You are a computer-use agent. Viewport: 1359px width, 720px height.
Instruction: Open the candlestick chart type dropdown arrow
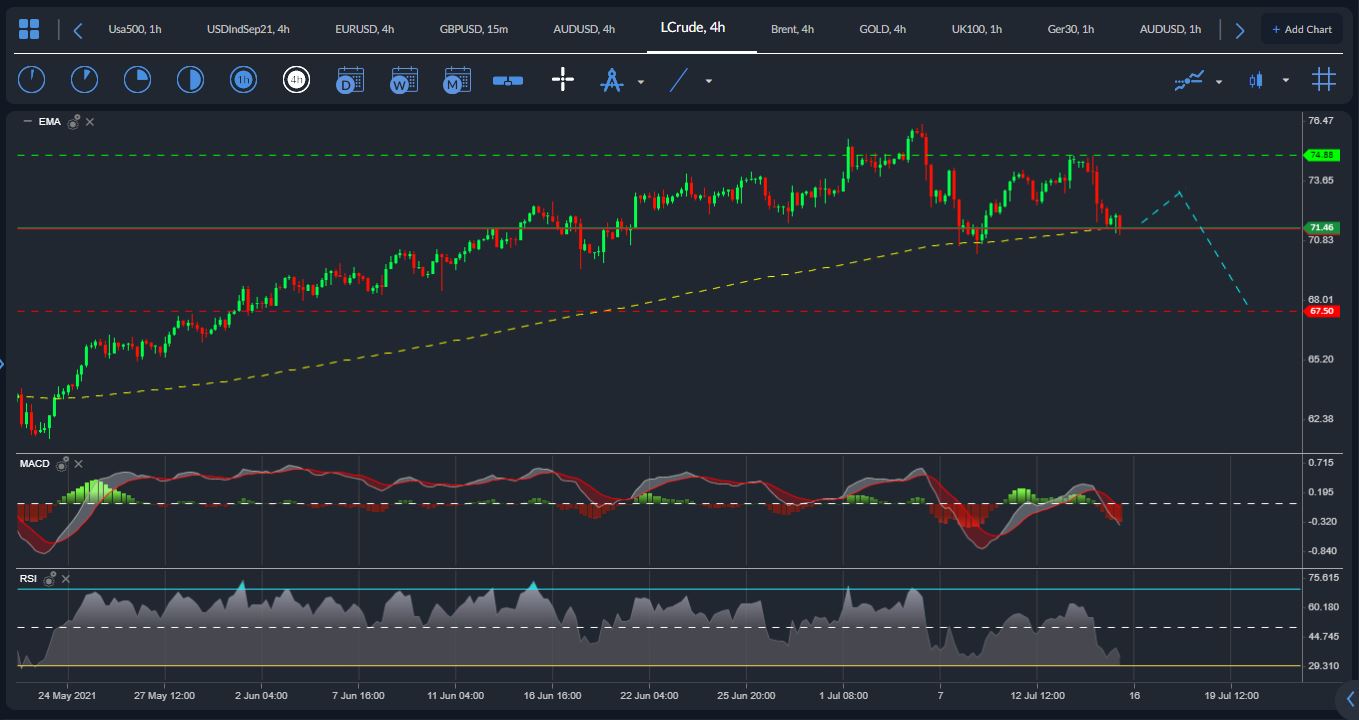[x=1286, y=81]
